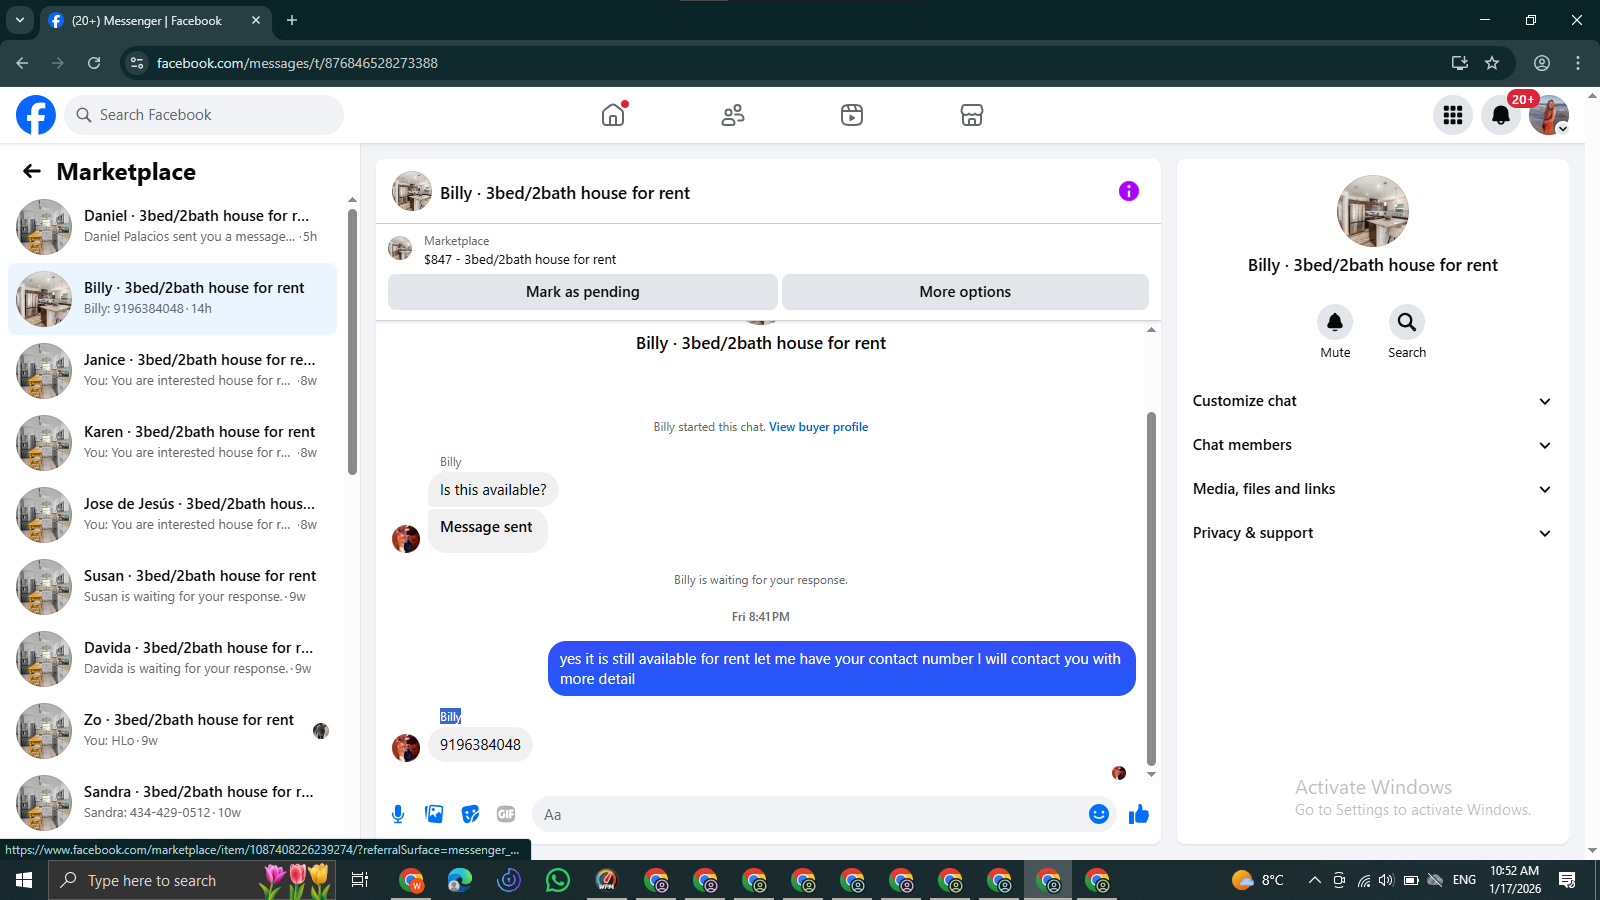
Task: Open the clock showing 10:52 AM
Action: click(x=1514, y=880)
